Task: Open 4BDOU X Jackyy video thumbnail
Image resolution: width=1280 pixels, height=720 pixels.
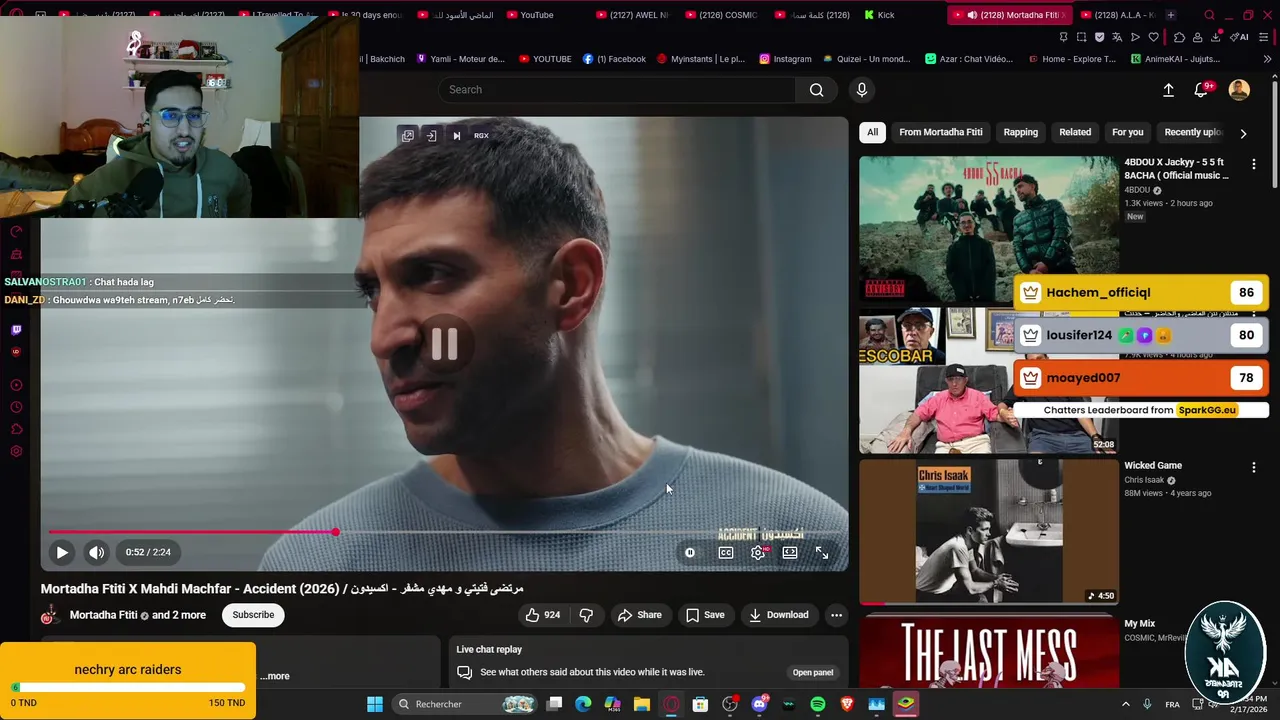Action: click(x=988, y=228)
